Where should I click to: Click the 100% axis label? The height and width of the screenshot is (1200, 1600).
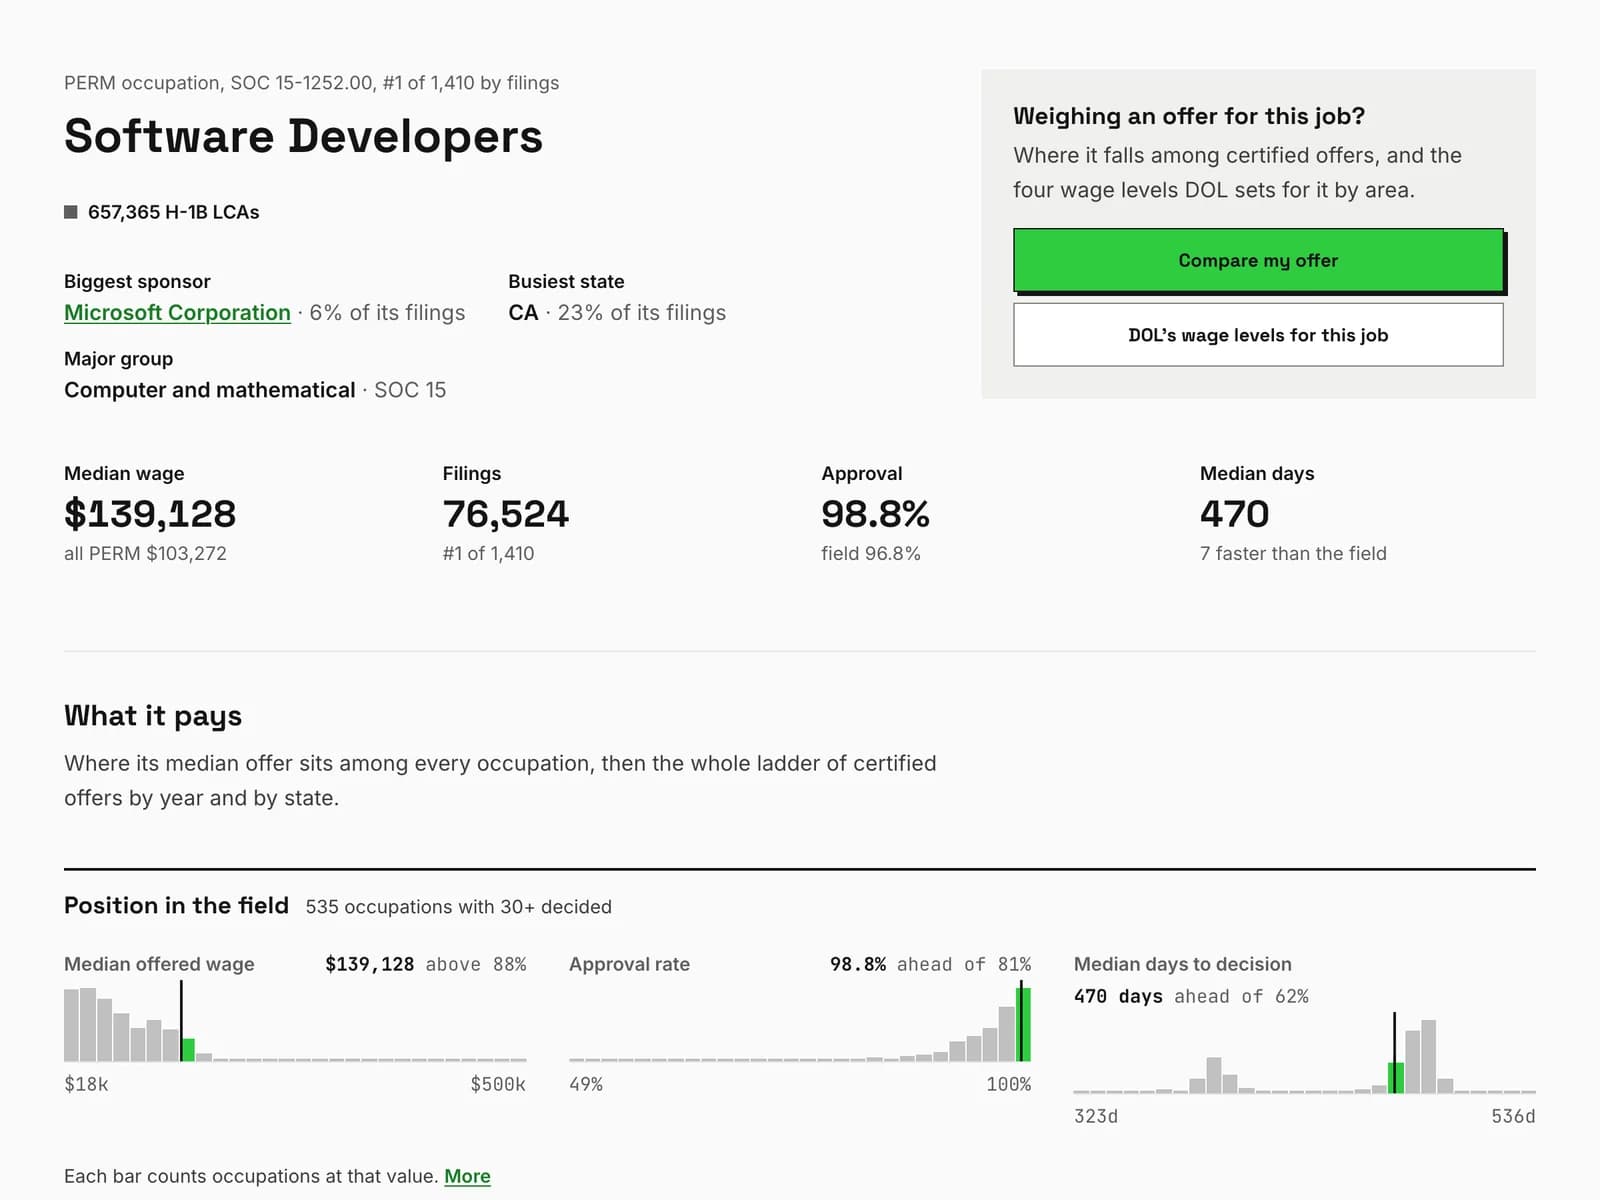[1008, 1084]
